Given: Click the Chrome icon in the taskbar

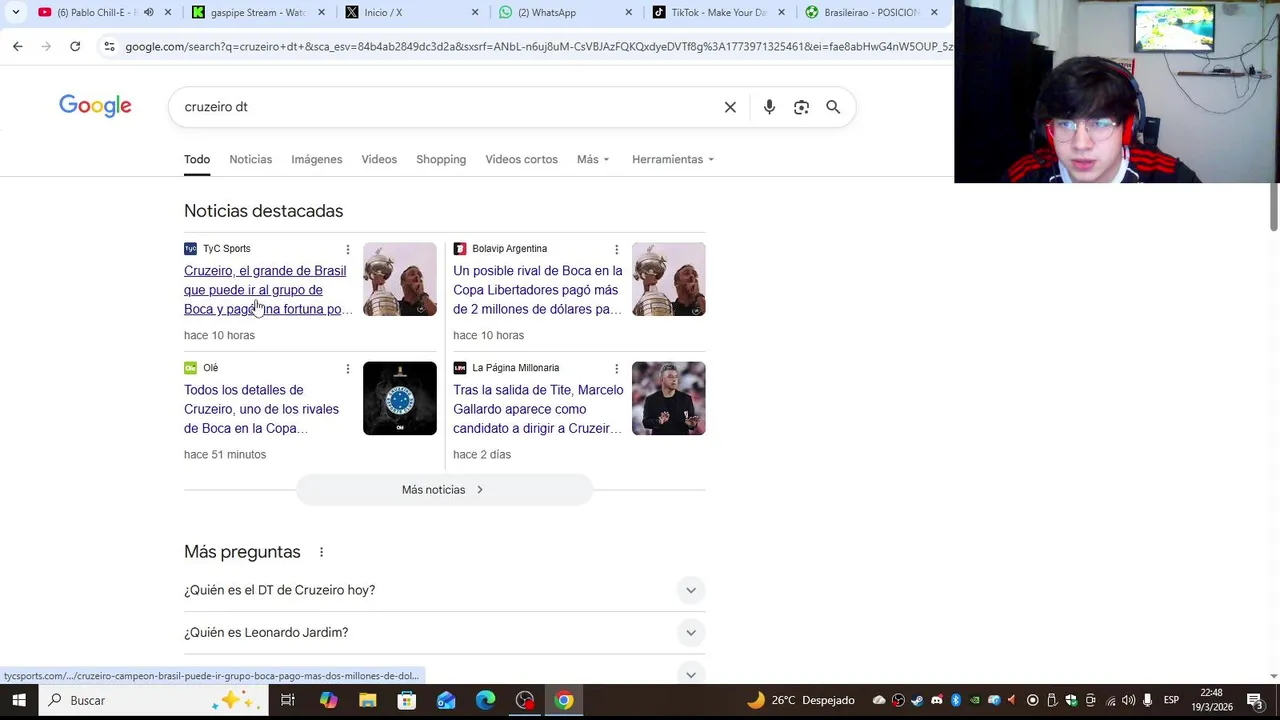Looking at the screenshot, I should click(564, 700).
